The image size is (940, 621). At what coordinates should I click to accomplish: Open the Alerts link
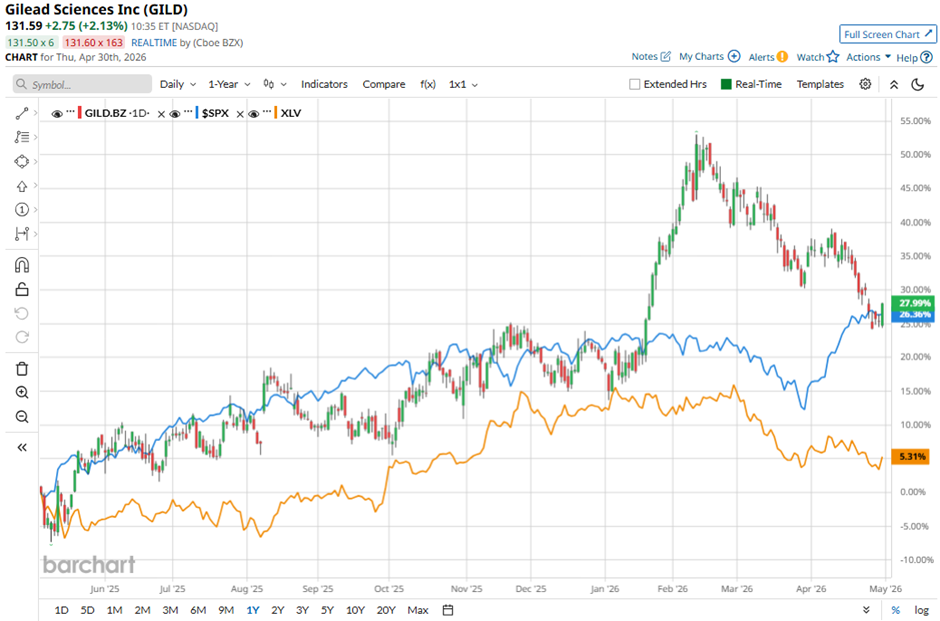(768, 57)
